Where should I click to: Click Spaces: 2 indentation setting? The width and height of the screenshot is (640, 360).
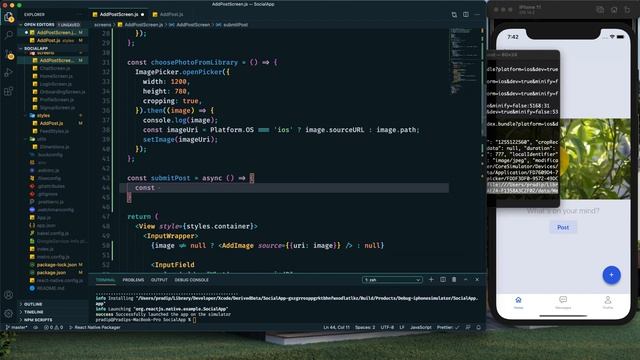click(365, 327)
